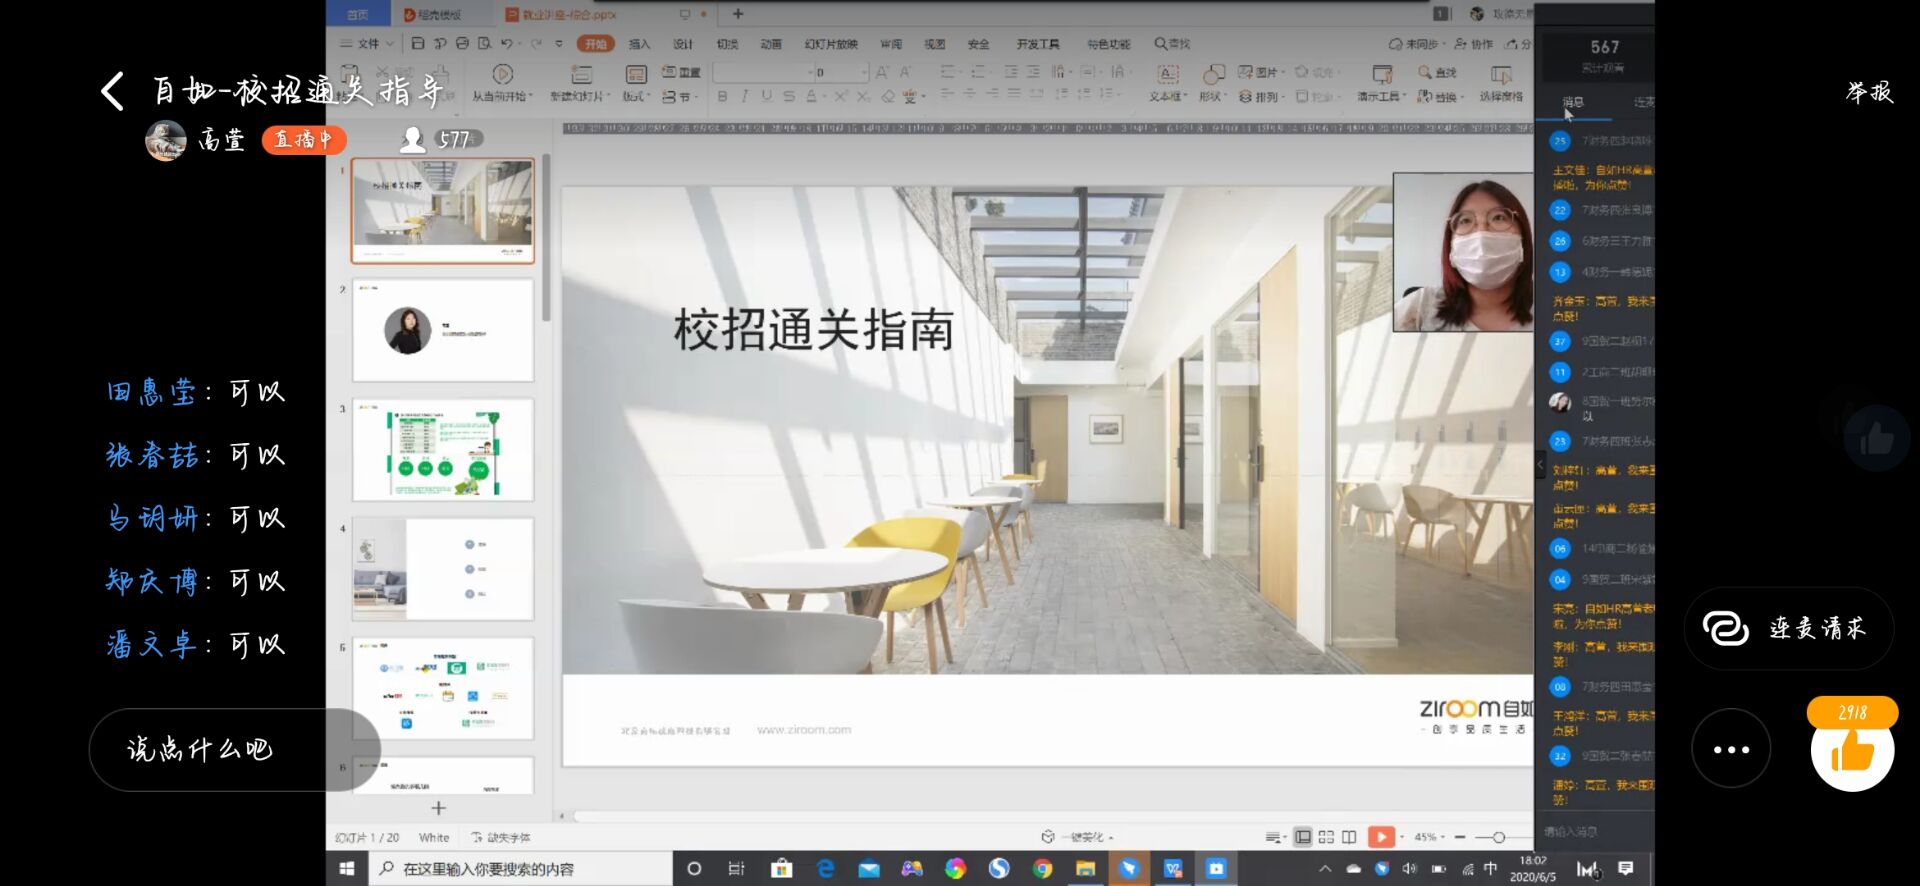This screenshot has width=1920, height=886.
Task: Click the Windows taskbar search box
Action: 521,869
